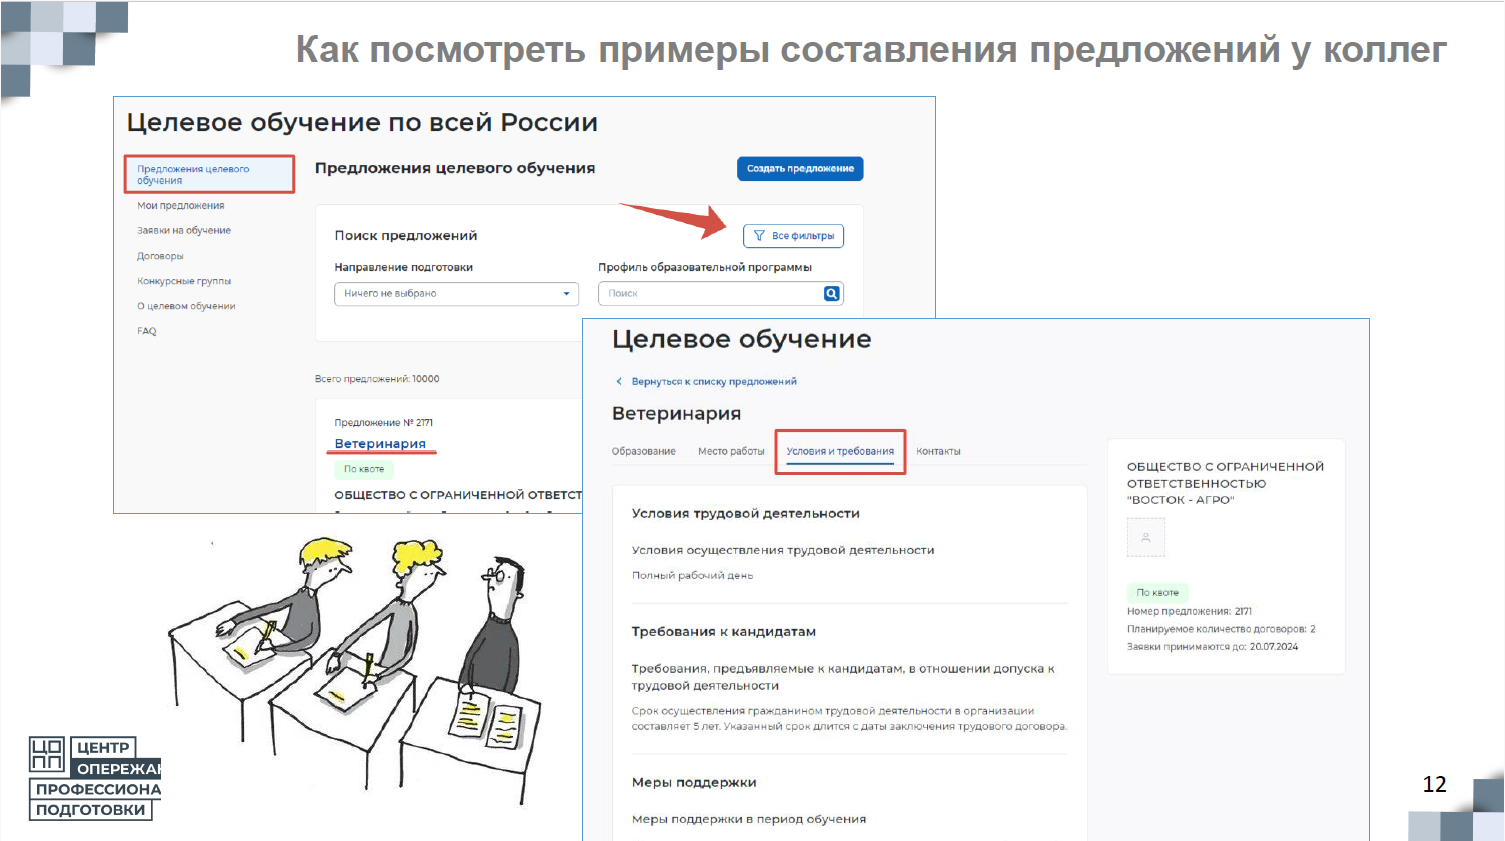Viewport: 1505px width, 841px height.
Task: Open the 'Место работы' tab
Action: tap(731, 451)
